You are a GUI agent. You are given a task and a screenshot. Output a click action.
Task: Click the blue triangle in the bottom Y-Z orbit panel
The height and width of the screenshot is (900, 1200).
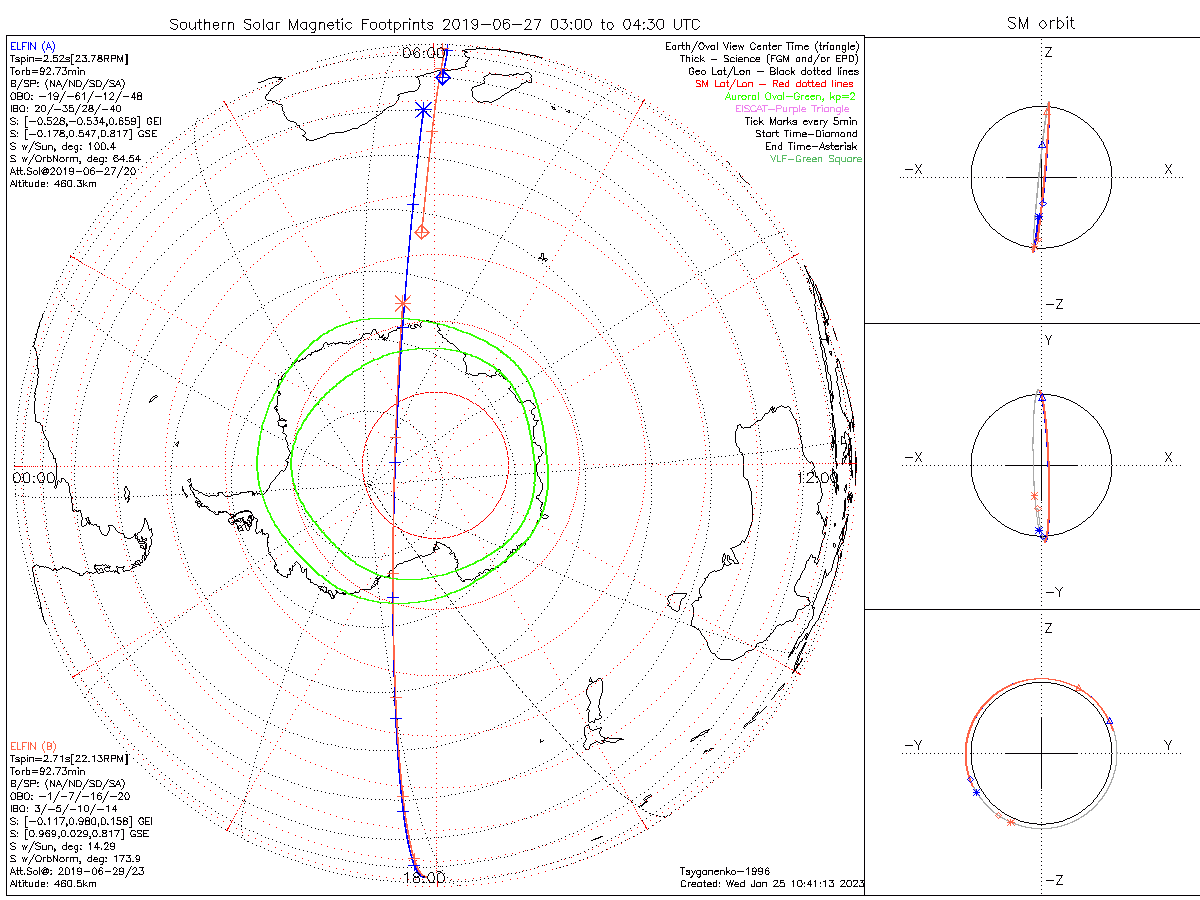click(1109, 721)
